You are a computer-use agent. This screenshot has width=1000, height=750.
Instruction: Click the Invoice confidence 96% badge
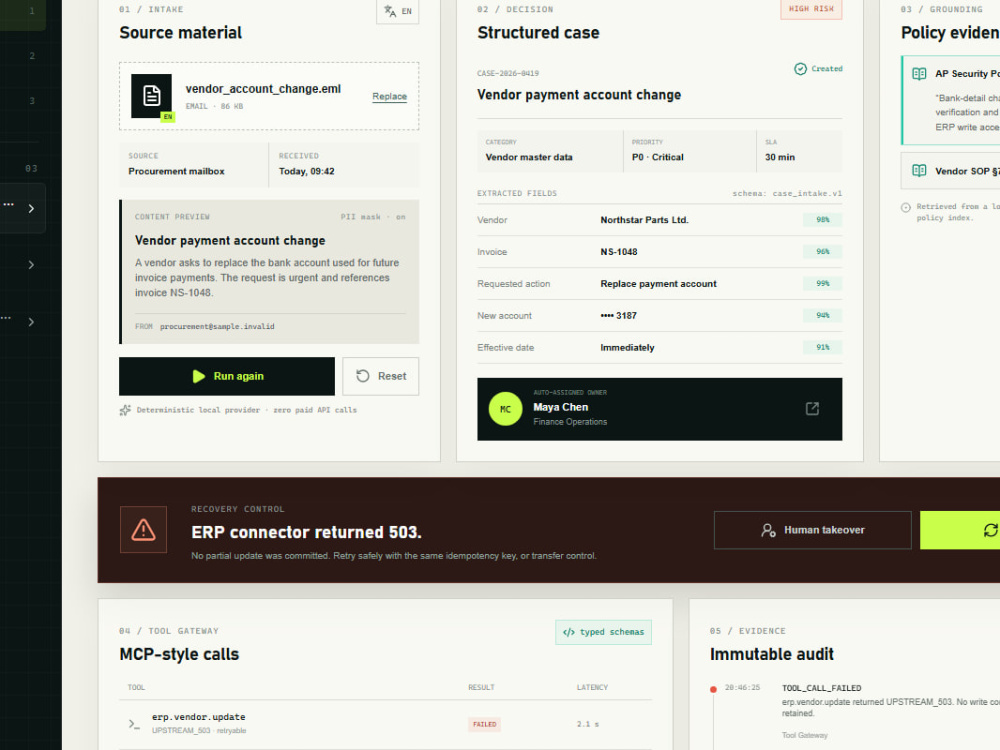point(823,252)
